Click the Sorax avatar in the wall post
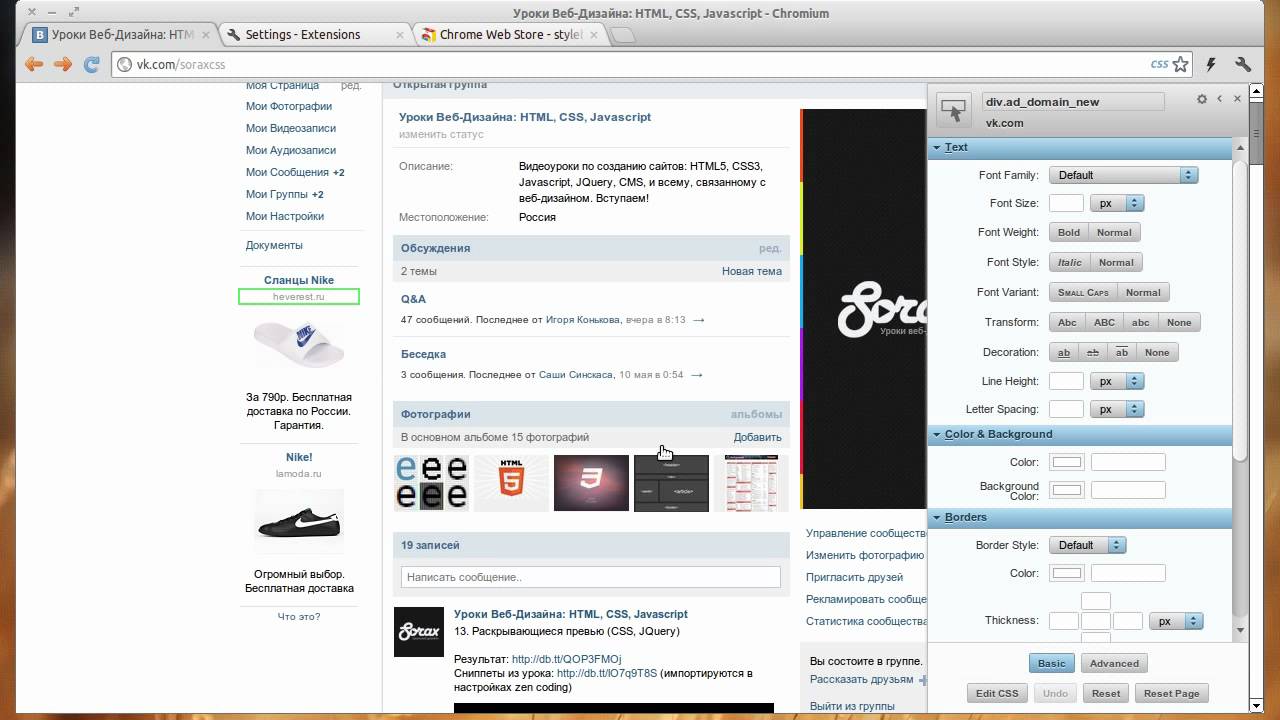This screenshot has height=720, width=1280. [418, 632]
